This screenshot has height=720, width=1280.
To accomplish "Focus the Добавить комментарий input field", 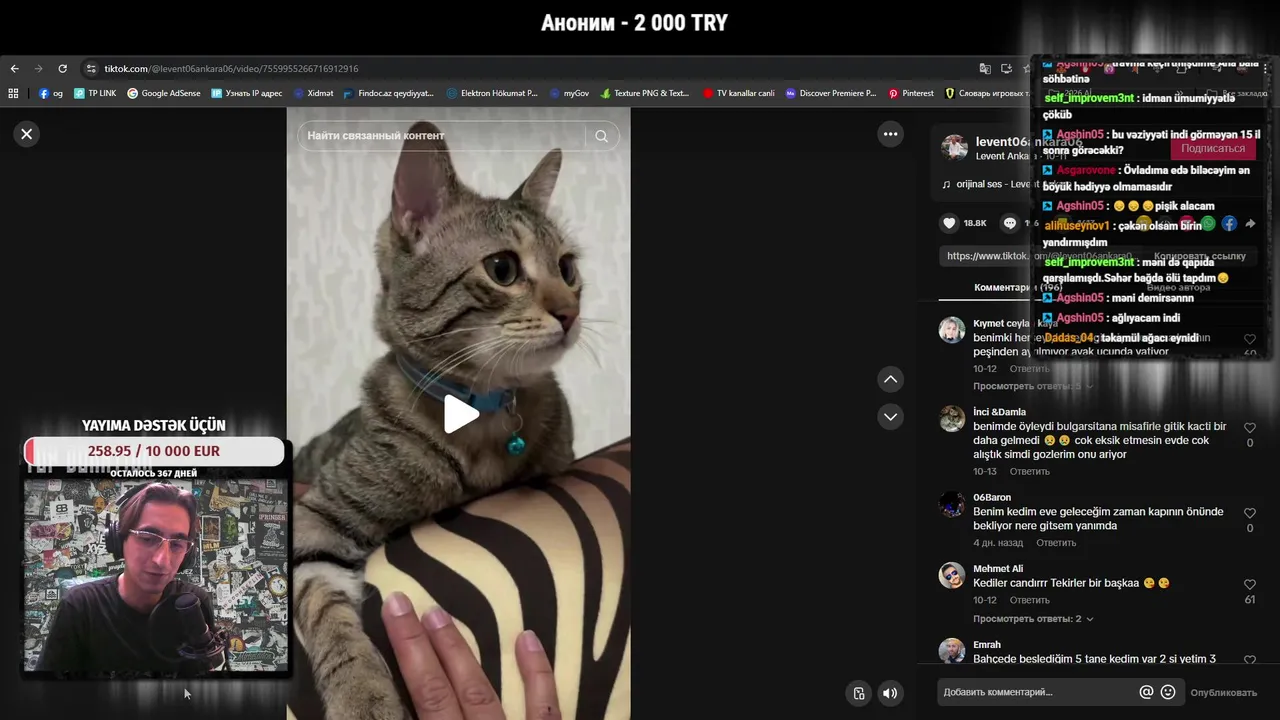I will coord(1035,692).
